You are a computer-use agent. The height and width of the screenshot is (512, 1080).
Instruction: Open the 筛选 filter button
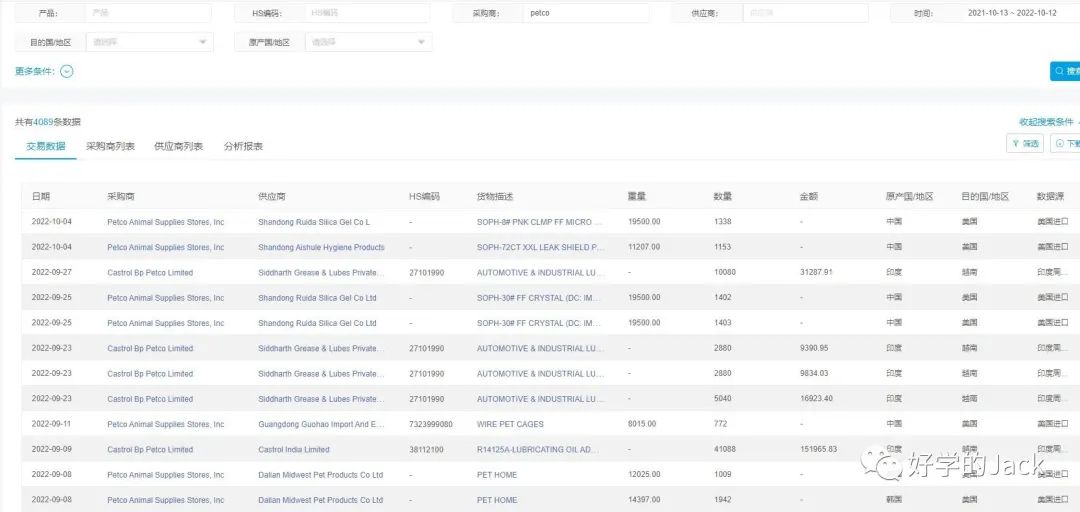pos(1024,144)
